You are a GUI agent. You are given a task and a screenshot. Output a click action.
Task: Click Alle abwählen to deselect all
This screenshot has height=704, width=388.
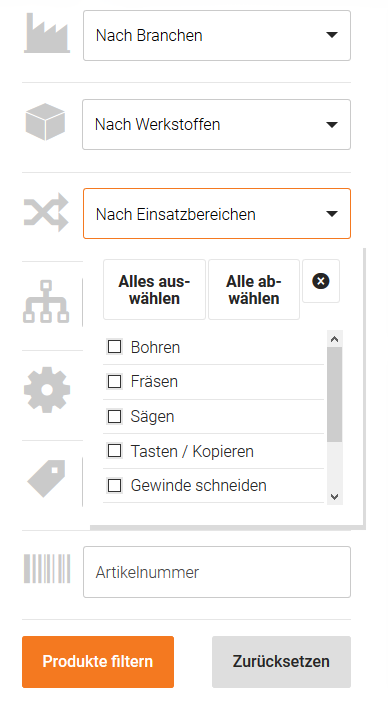pyautogui.click(x=254, y=290)
